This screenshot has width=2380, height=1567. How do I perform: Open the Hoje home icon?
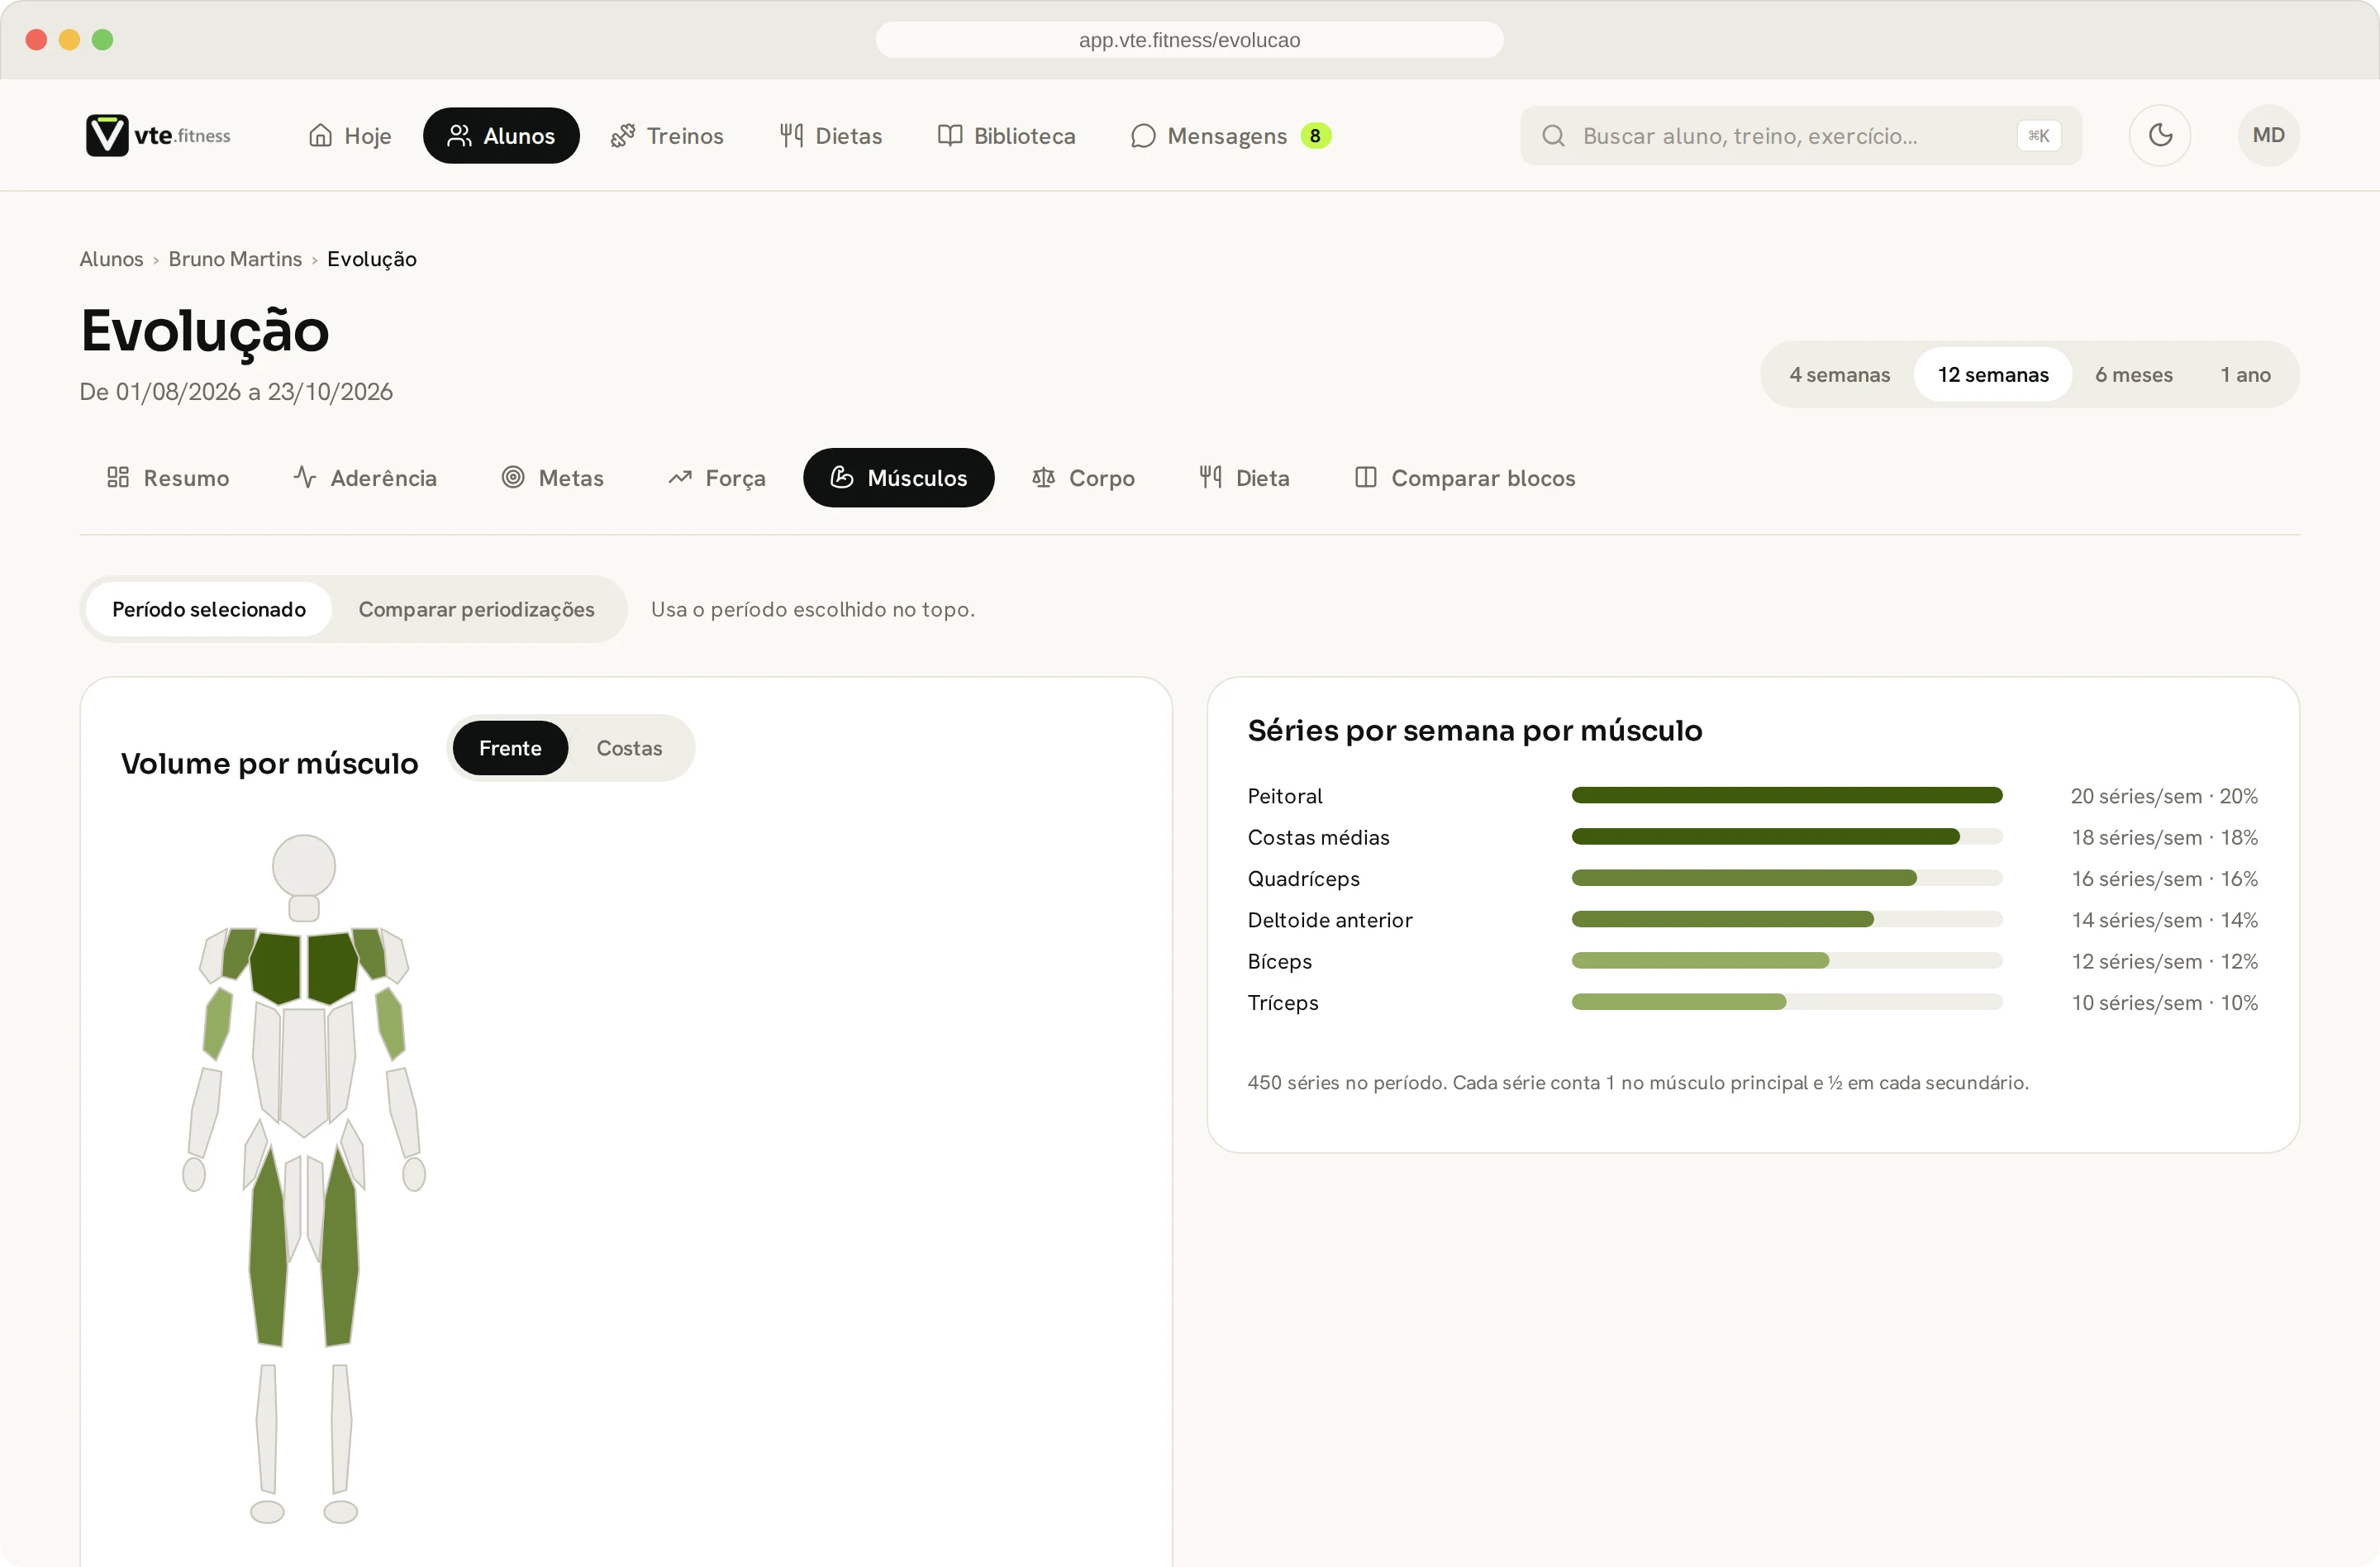click(x=320, y=135)
